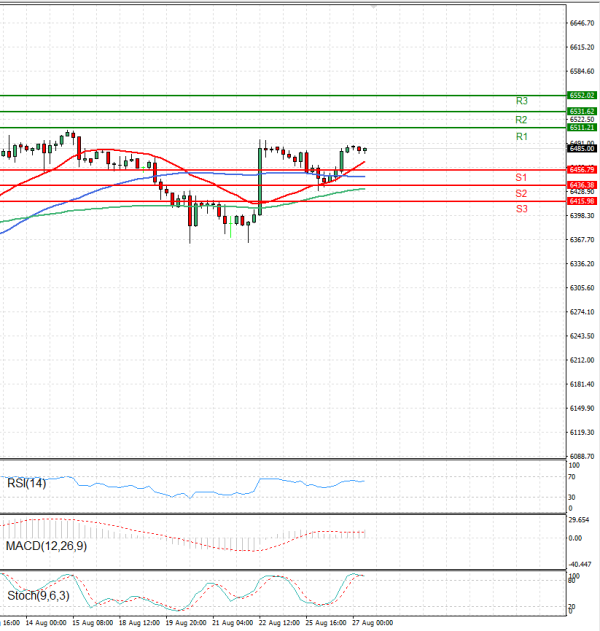The height and width of the screenshot is (631, 600).
Task: Select the 6436.38 support price tag
Action: coord(582,185)
